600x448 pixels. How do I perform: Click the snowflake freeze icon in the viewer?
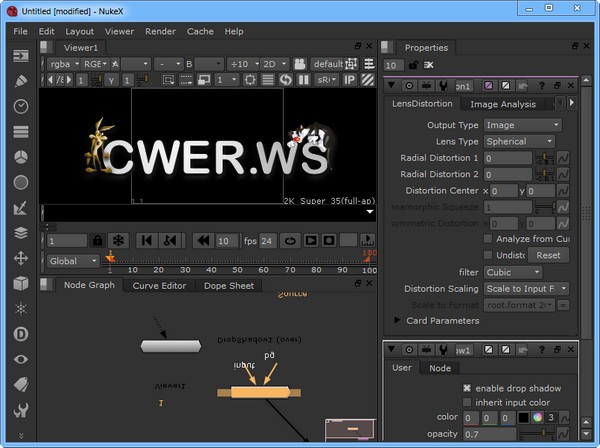click(x=117, y=241)
